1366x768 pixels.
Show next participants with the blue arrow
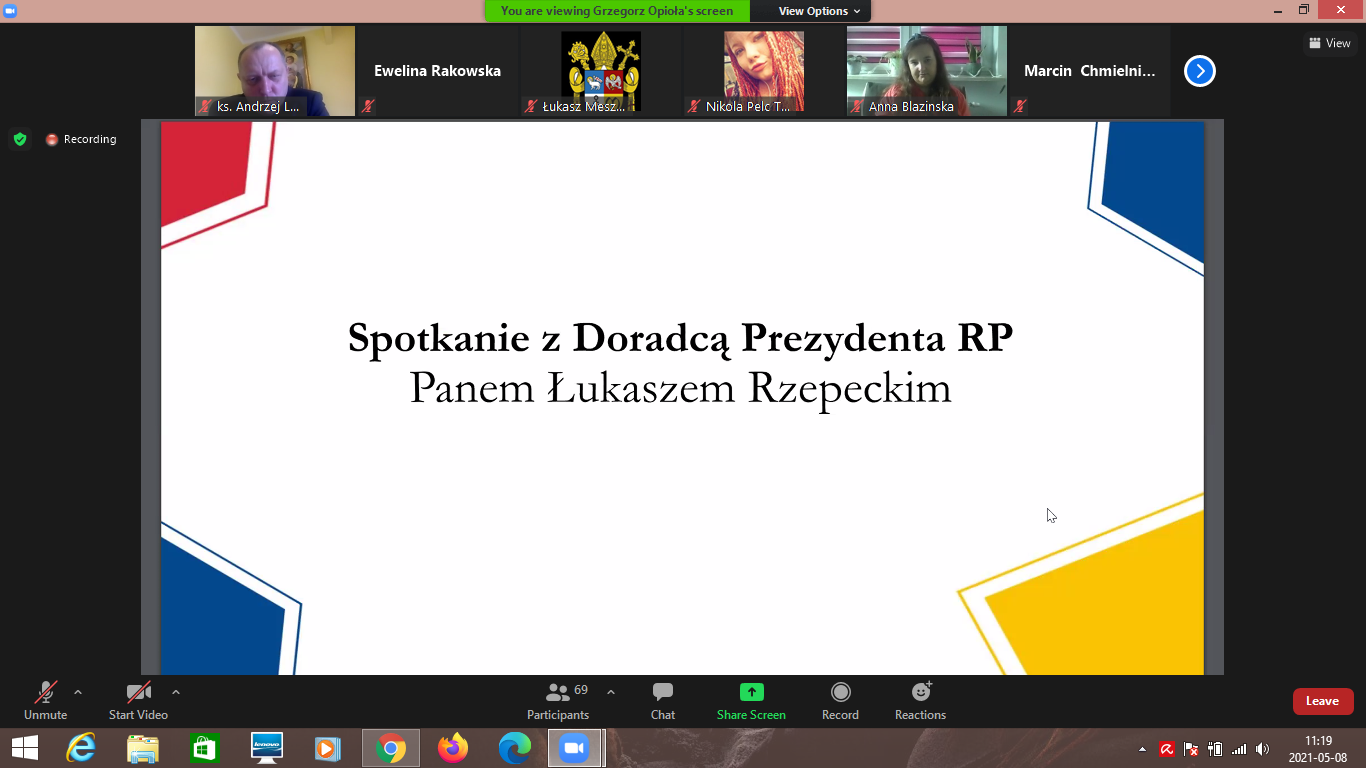(x=1199, y=71)
